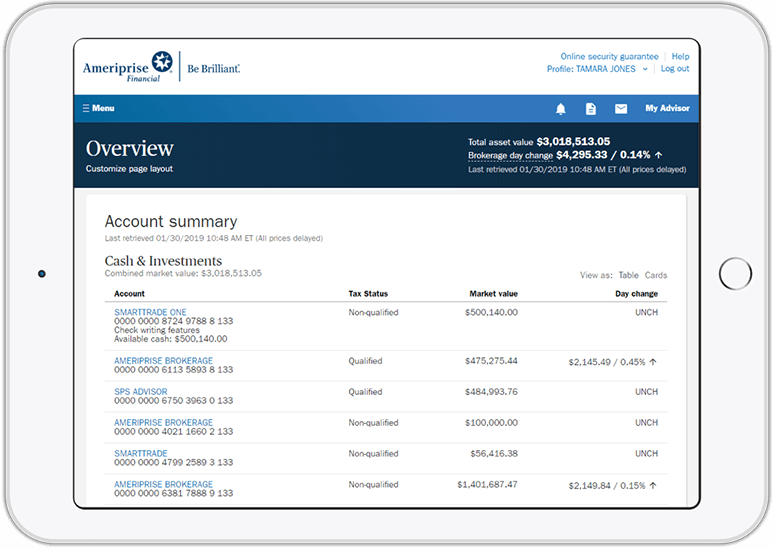Open AMERIPRISE BROKERAGE account with $475,275.44
This screenshot has width=774, height=549.
pyautogui.click(x=163, y=360)
